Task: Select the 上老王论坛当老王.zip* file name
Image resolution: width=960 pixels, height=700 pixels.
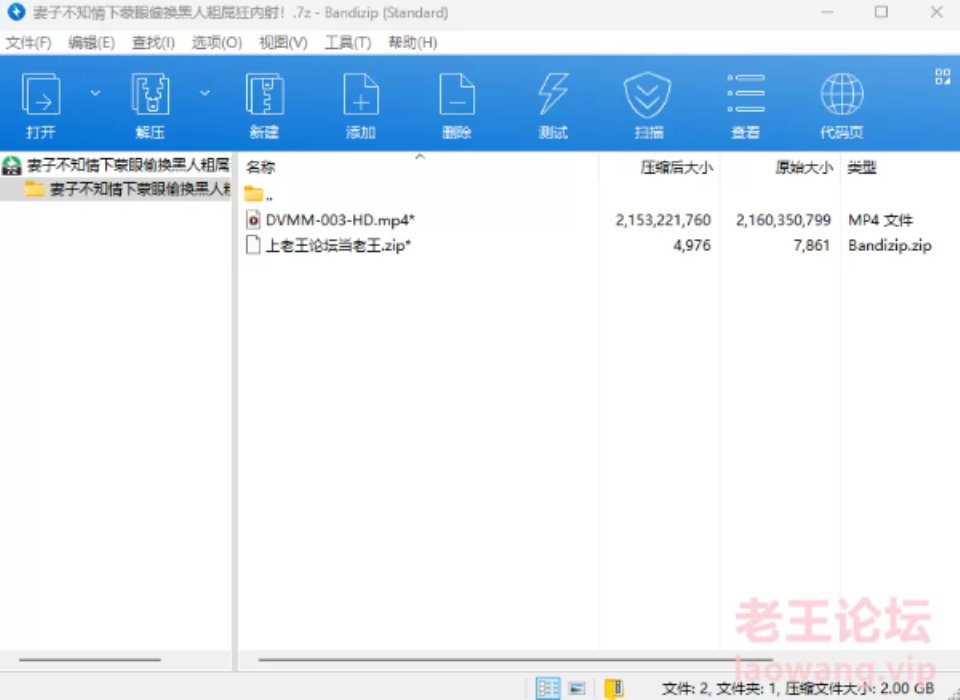Action: point(338,246)
